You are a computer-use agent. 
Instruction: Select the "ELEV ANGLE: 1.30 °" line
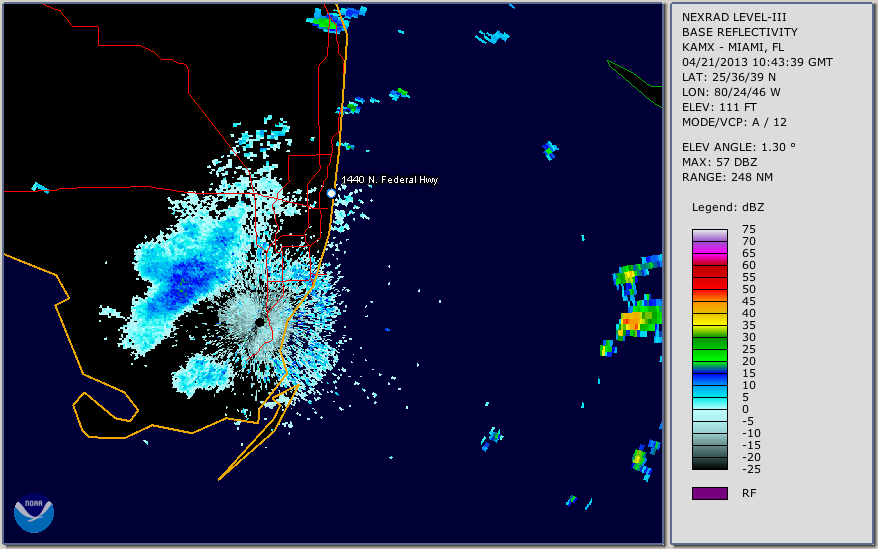[x=739, y=147]
